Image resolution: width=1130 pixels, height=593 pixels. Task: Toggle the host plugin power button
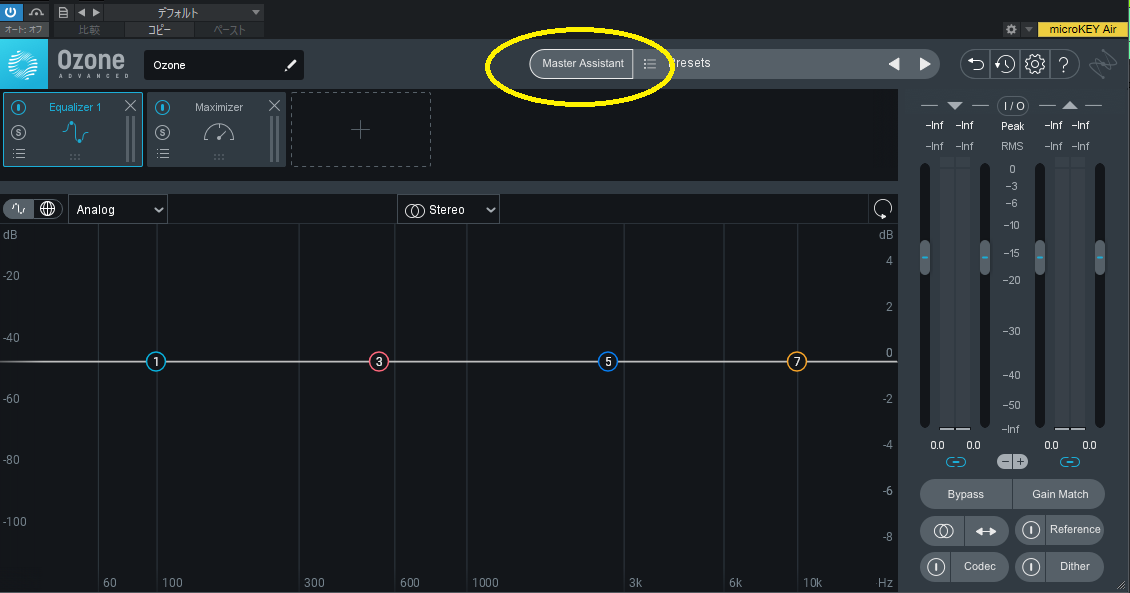[x=10, y=12]
